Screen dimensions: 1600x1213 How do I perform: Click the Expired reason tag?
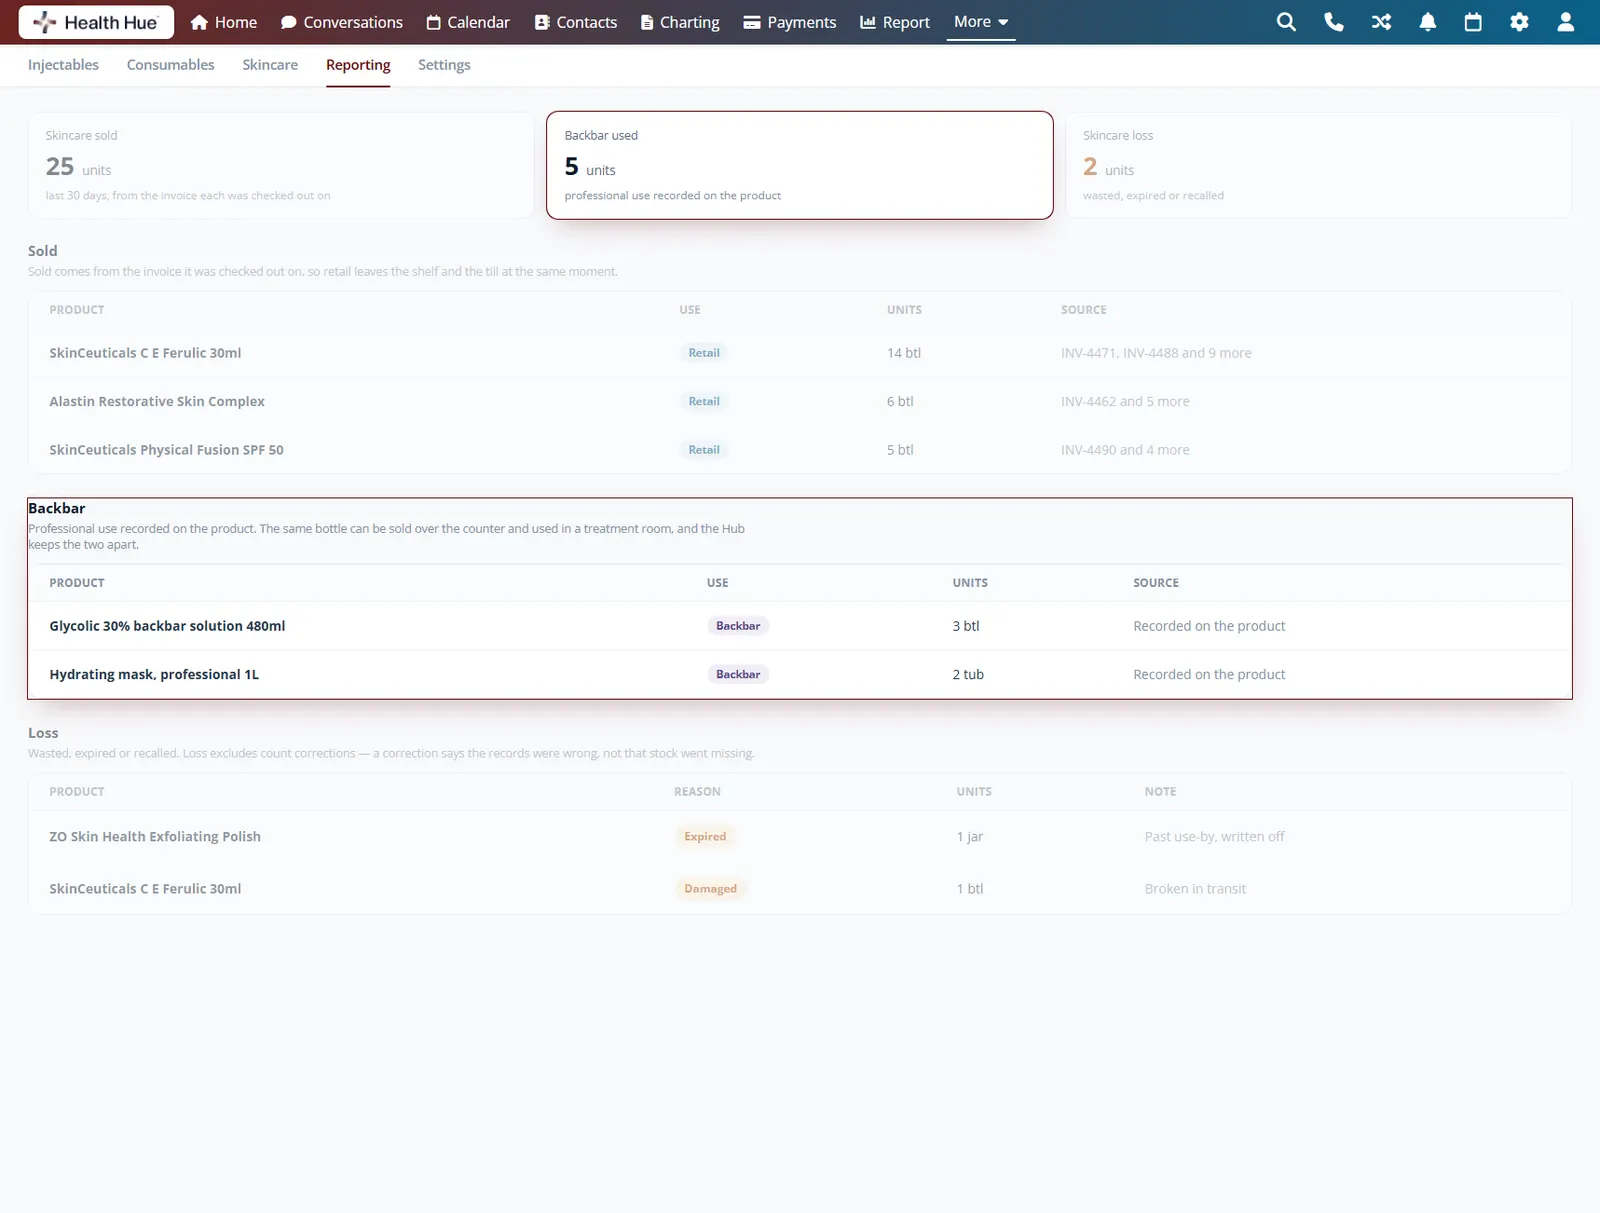[705, 836]
